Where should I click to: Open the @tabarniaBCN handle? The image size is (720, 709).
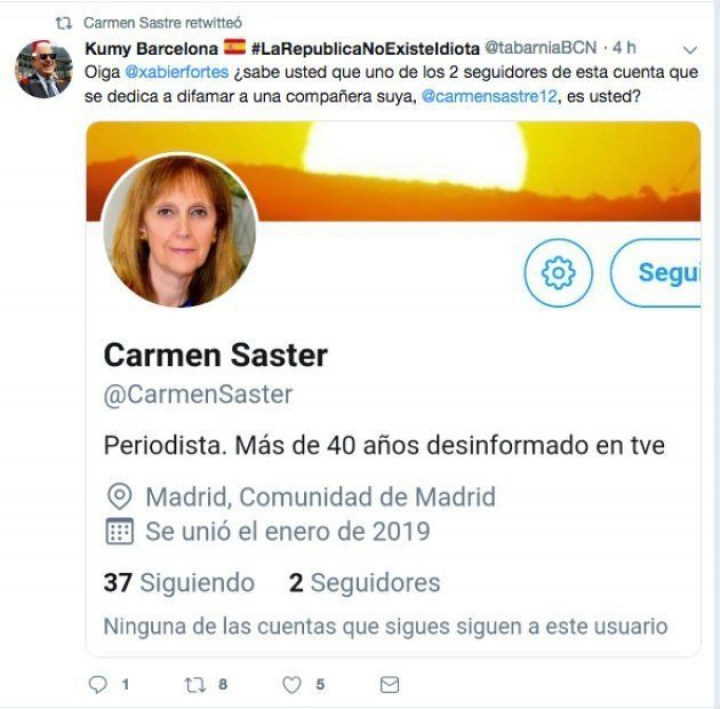tap(541, 47)
